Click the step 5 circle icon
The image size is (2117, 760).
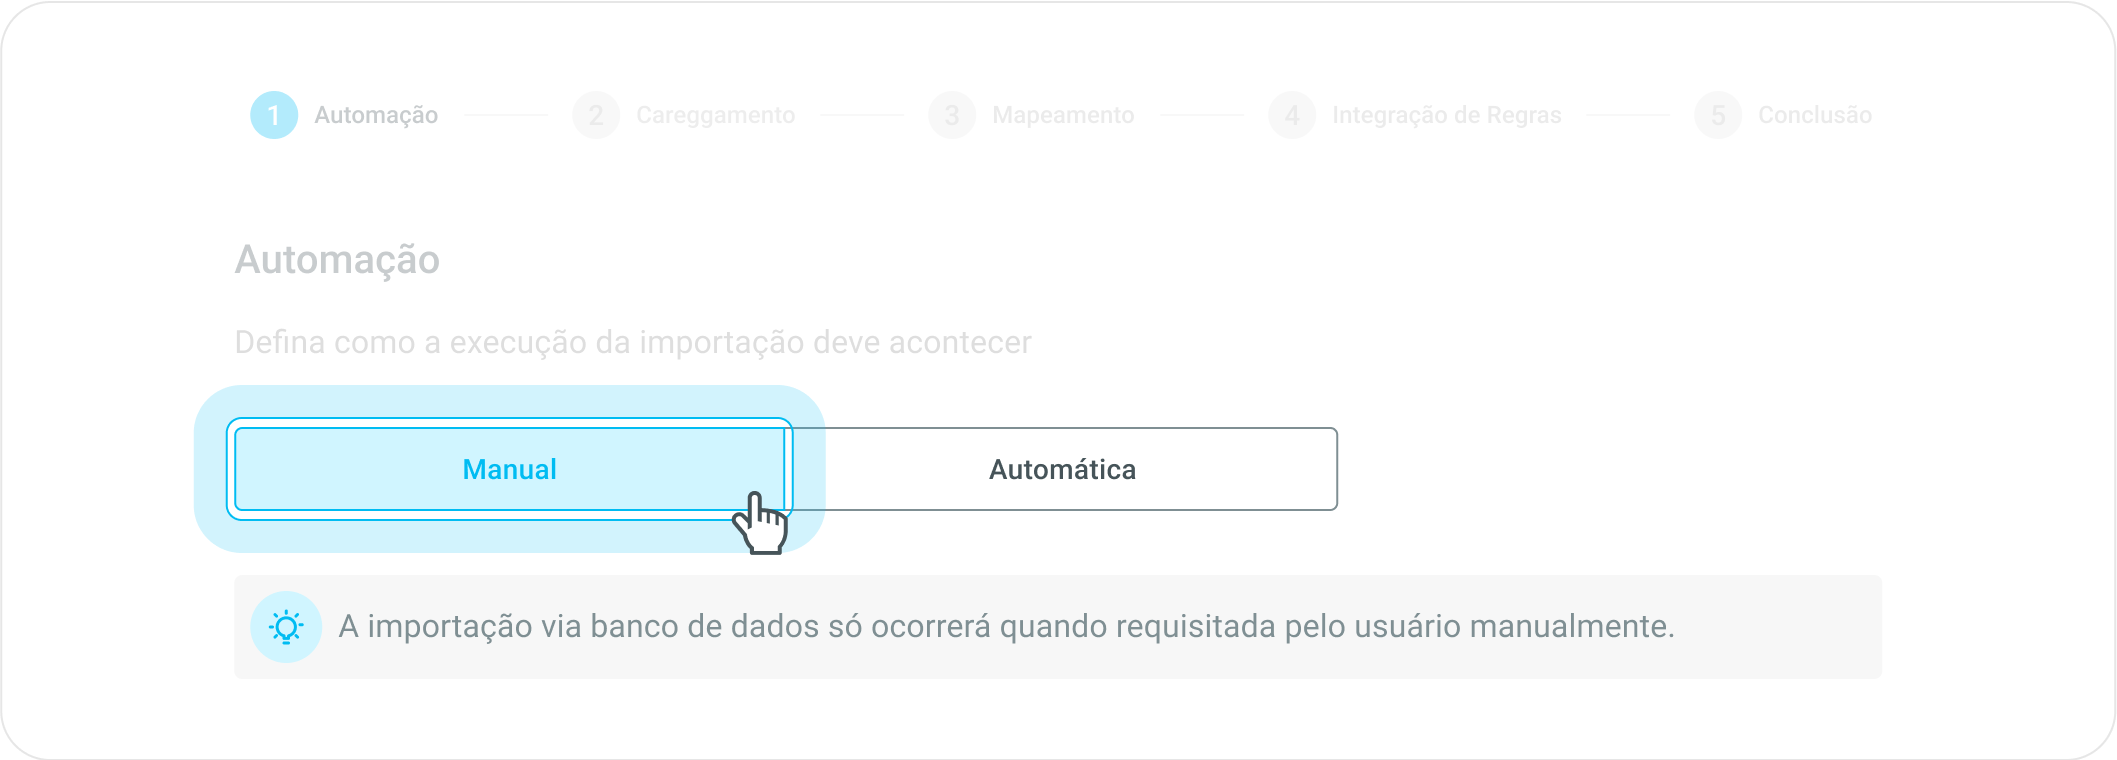coord(1718,115)
